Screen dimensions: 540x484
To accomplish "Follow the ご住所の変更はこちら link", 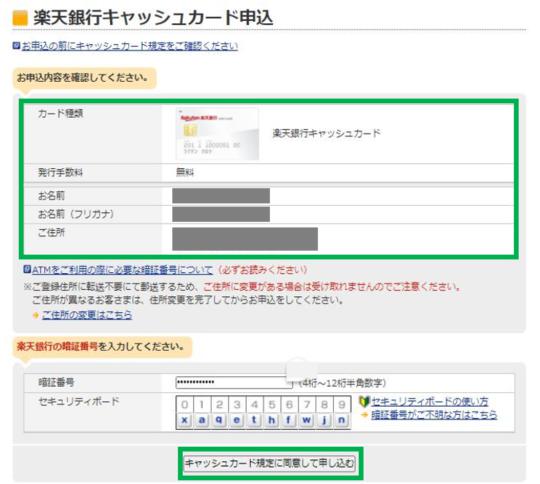I will (x=87, y=315).
